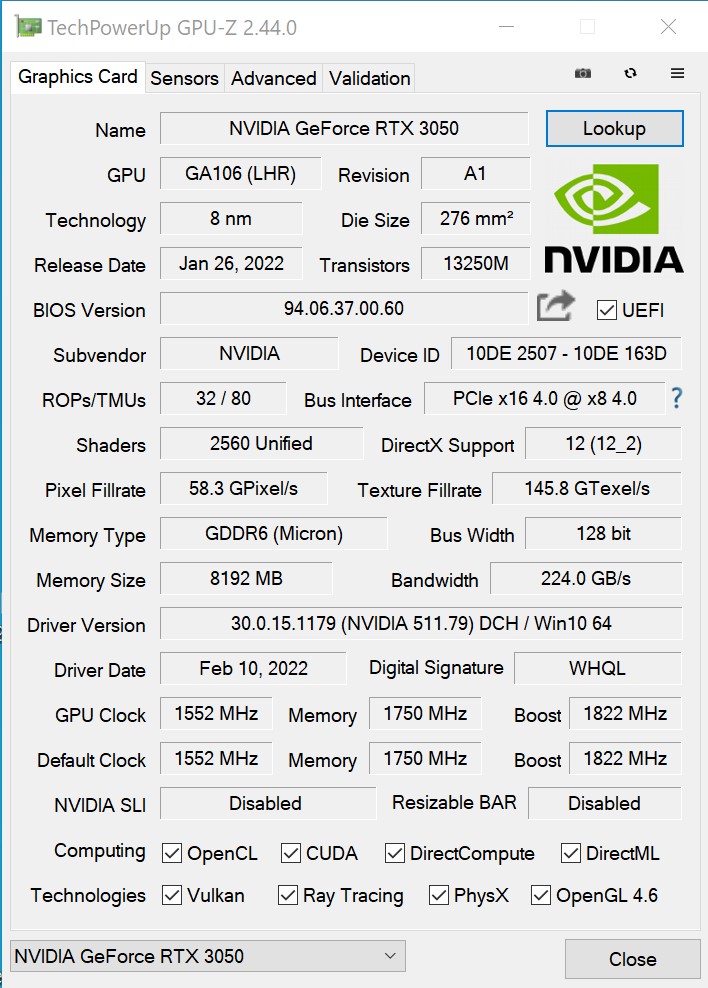Click the BIOS share/export icon
The height and width of the screenshot is (988, 708).
pos(555,307)
